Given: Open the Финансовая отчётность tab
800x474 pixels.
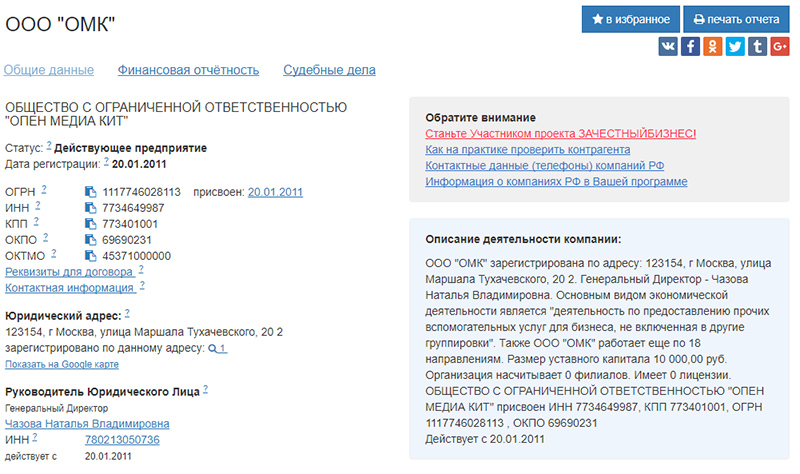Looking at the screenshot, I should click(x=188, y=70).
